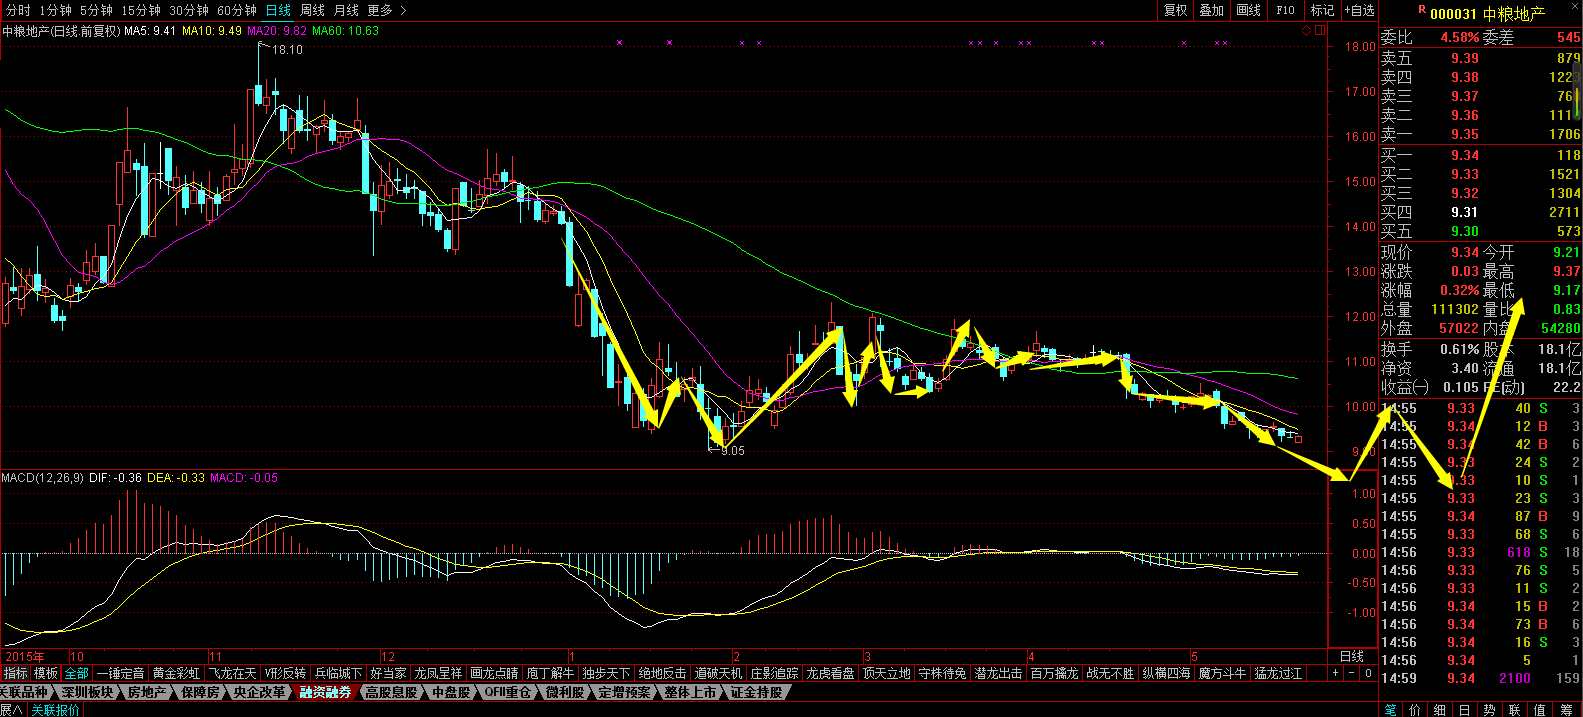The height and width of the screenshot is (717, 1583).
Task: Toggle the 复权 price adjustment option
Action: point(1175,10)
